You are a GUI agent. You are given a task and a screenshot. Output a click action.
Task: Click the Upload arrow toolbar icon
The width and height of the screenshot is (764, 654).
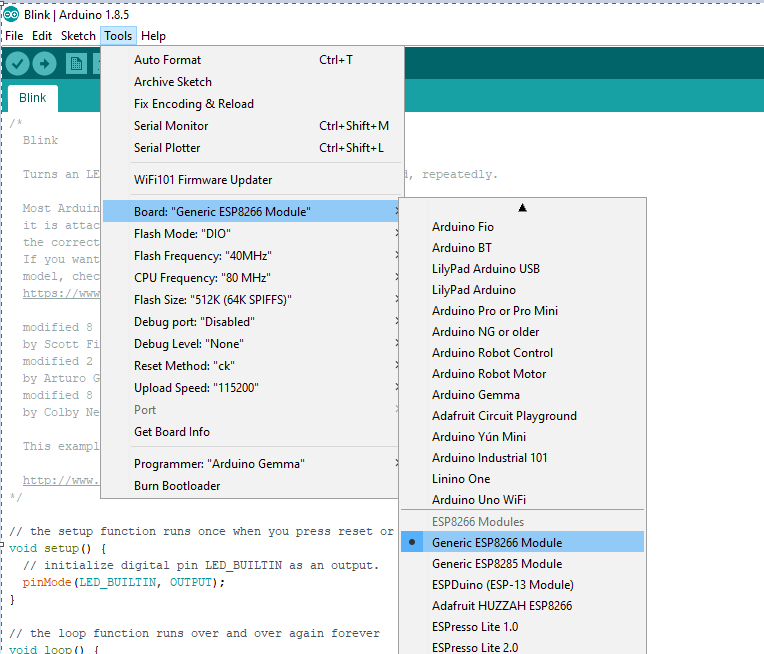coord(44,64)
